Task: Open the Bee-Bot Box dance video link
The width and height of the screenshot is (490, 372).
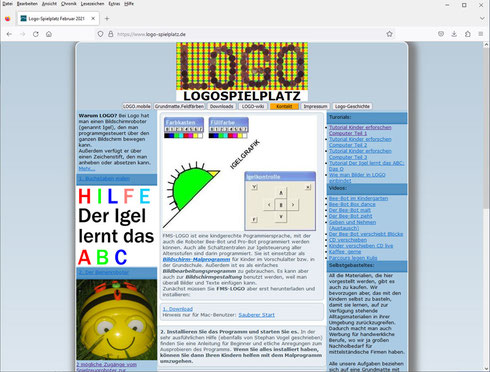Action: (x=352, y=204)
